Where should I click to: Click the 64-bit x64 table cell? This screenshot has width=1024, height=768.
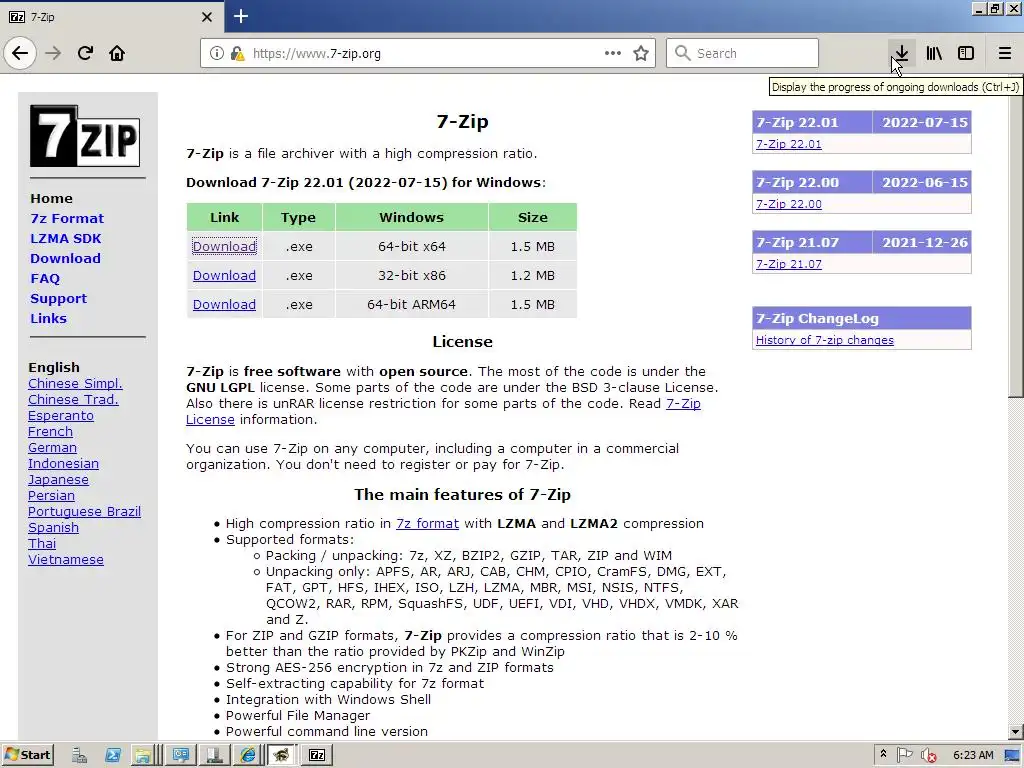411,247
